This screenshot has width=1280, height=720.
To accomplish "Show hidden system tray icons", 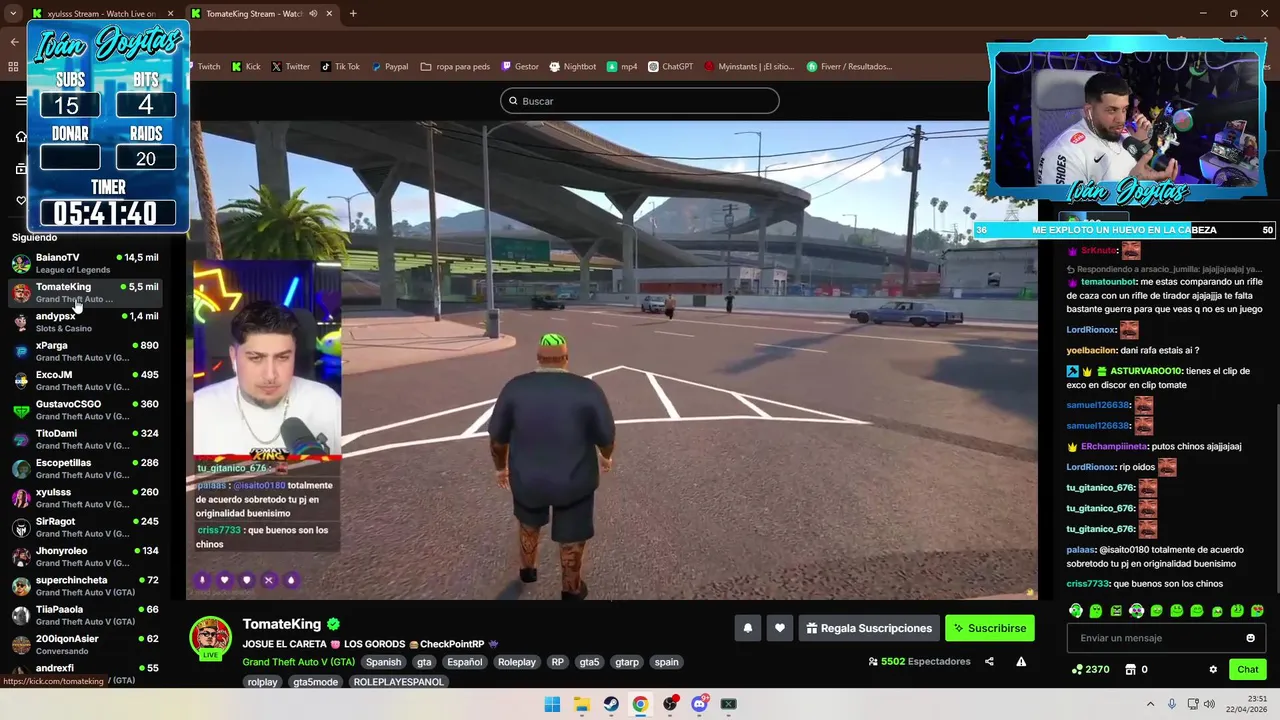I will click(x=1150, y=704).
